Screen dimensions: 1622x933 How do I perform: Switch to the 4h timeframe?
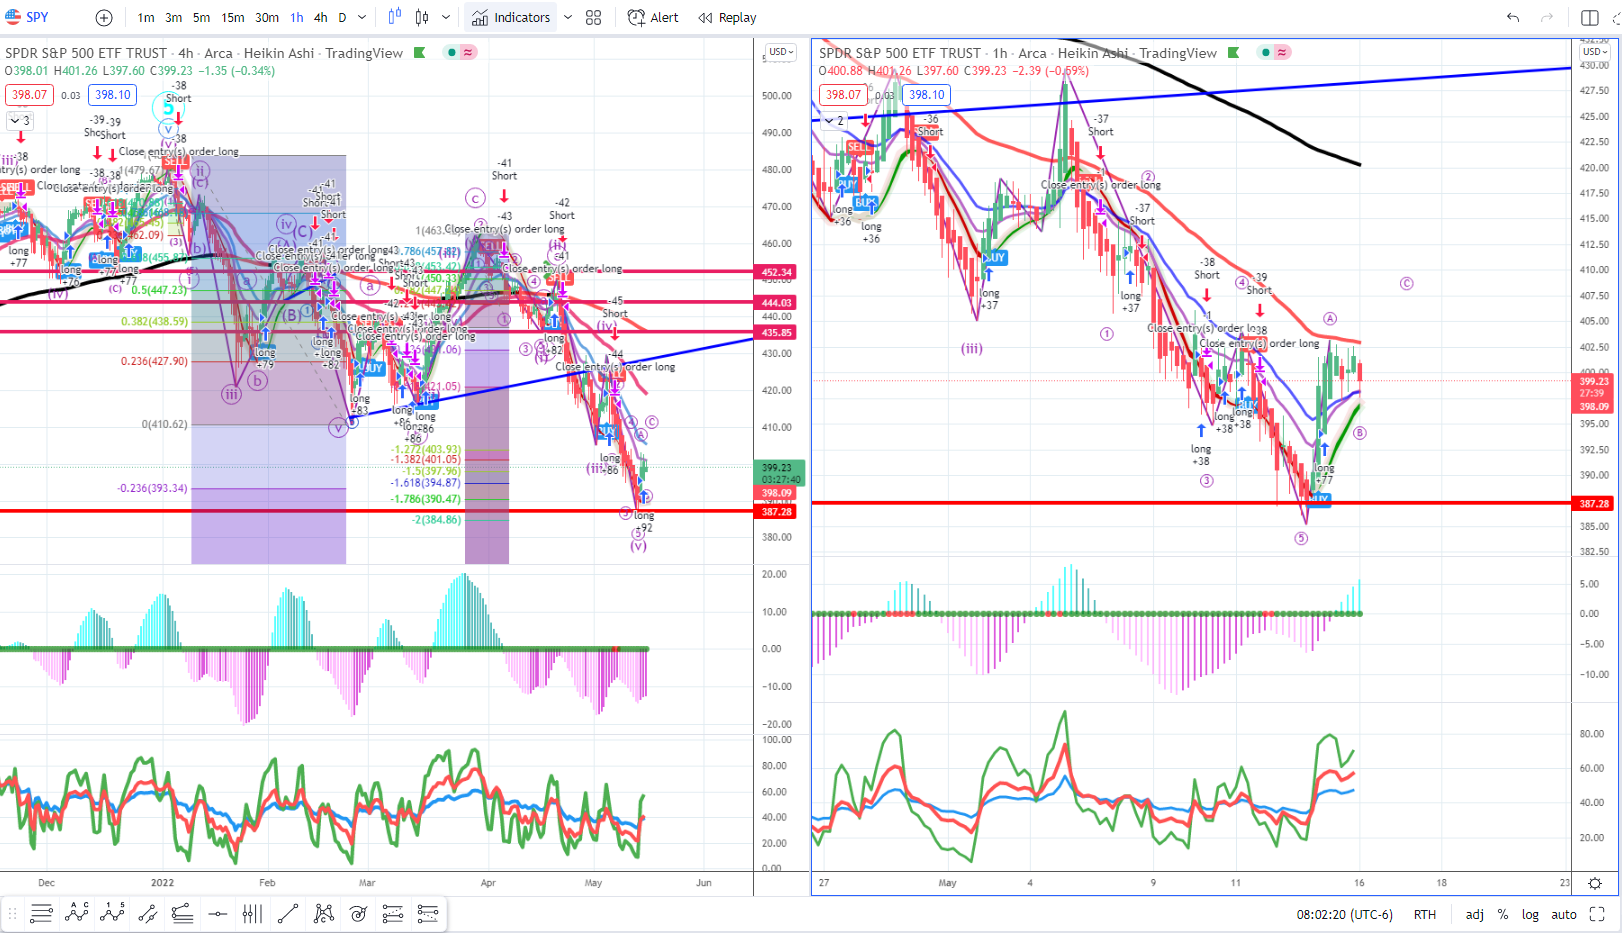coord(320,17)
